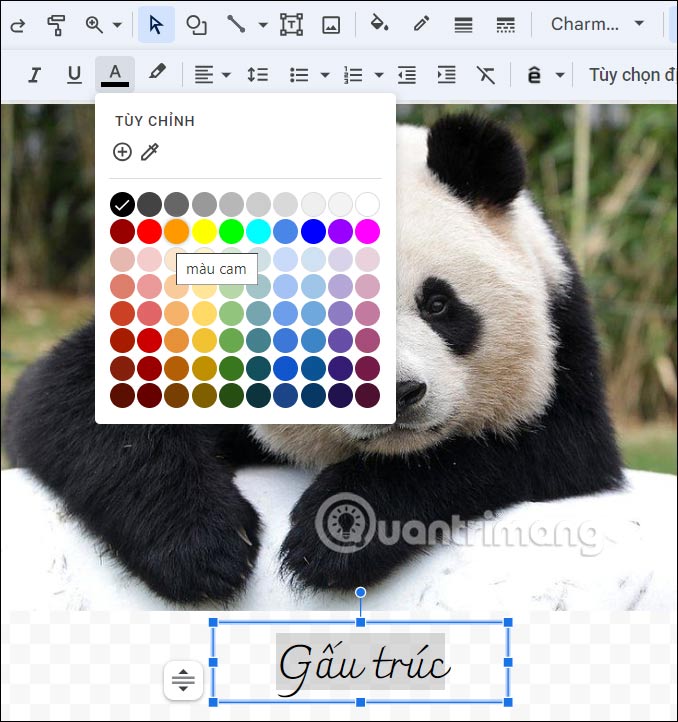This screenshot has height=722, width=678.
Task: Pick the white color swatch
Action: point(368,204)
